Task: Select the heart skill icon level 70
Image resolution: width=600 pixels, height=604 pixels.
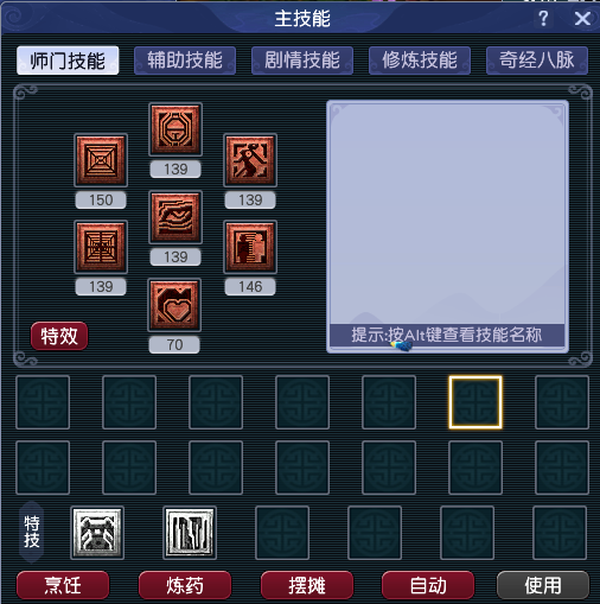Action: [175, 305]
